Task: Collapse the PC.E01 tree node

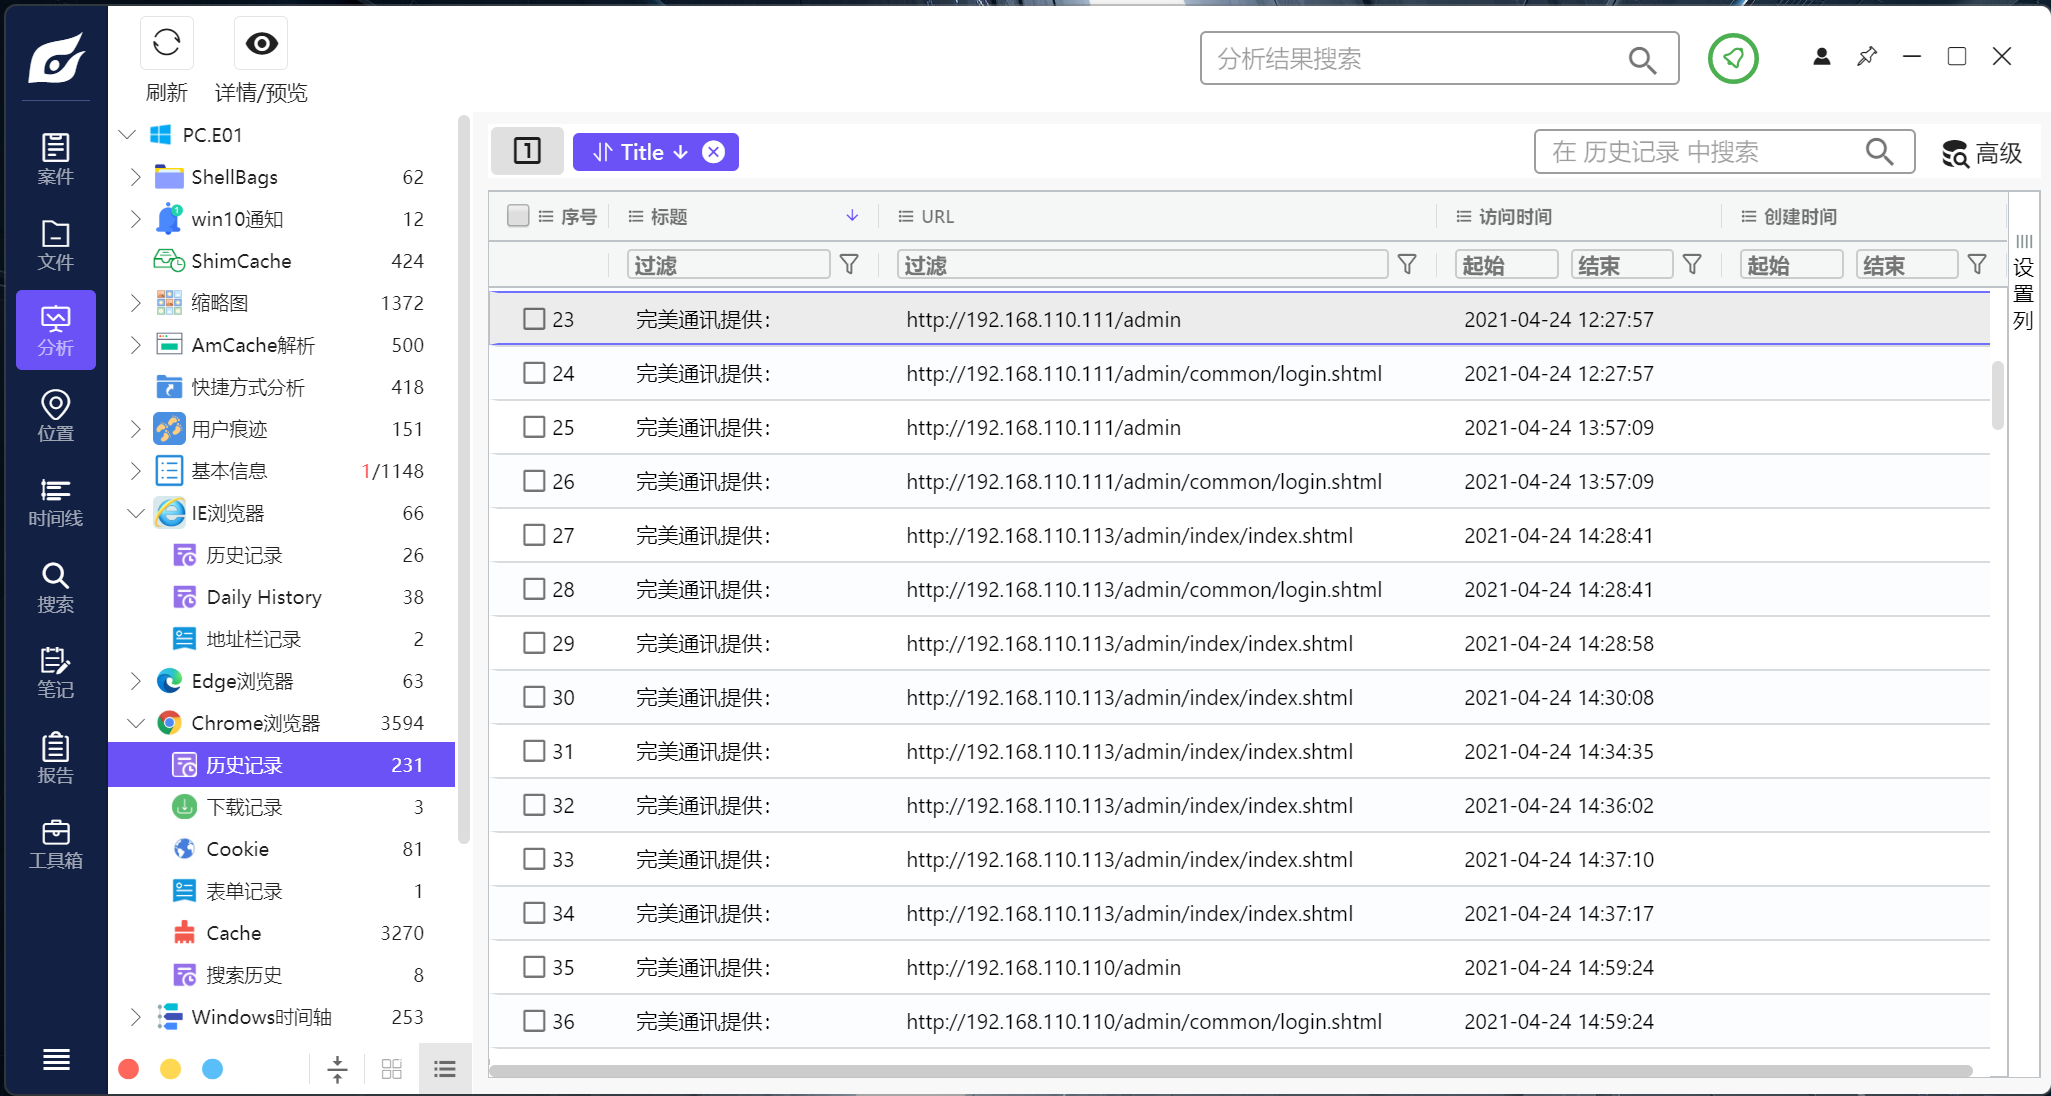Action: coord(127,134)
